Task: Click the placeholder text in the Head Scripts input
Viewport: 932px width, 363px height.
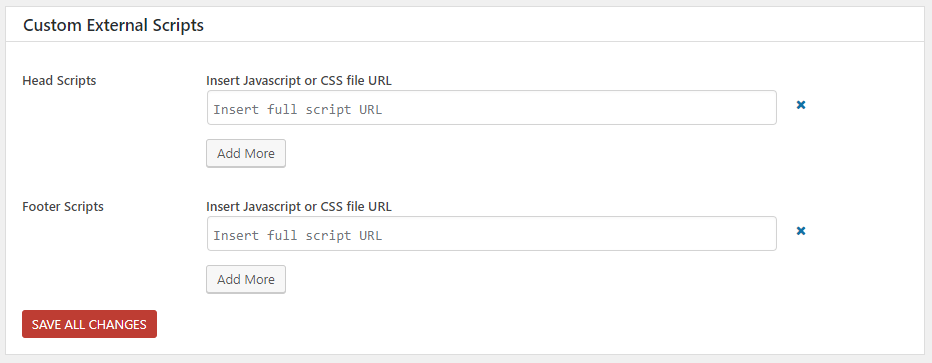Action: click(298, 109)
